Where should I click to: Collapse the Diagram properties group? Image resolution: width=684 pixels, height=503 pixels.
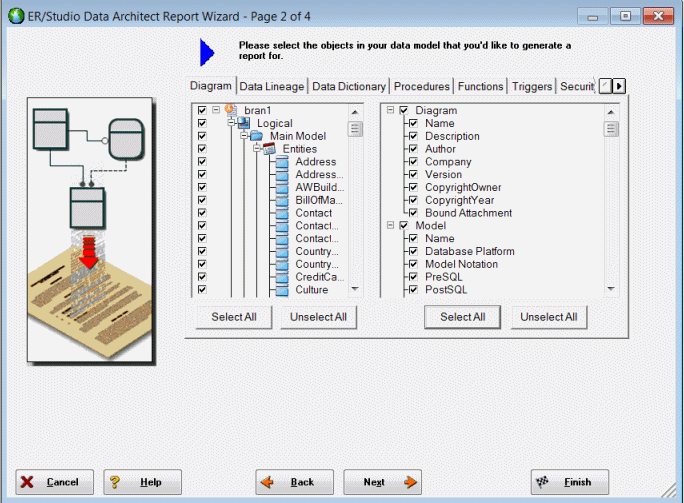(390, 110)
